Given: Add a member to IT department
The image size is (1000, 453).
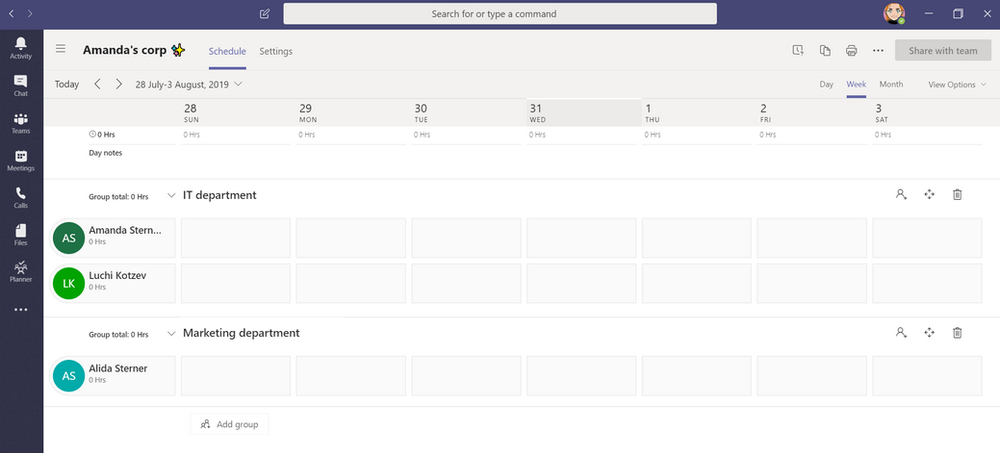Looking at the screenshot, I should 901,195.
